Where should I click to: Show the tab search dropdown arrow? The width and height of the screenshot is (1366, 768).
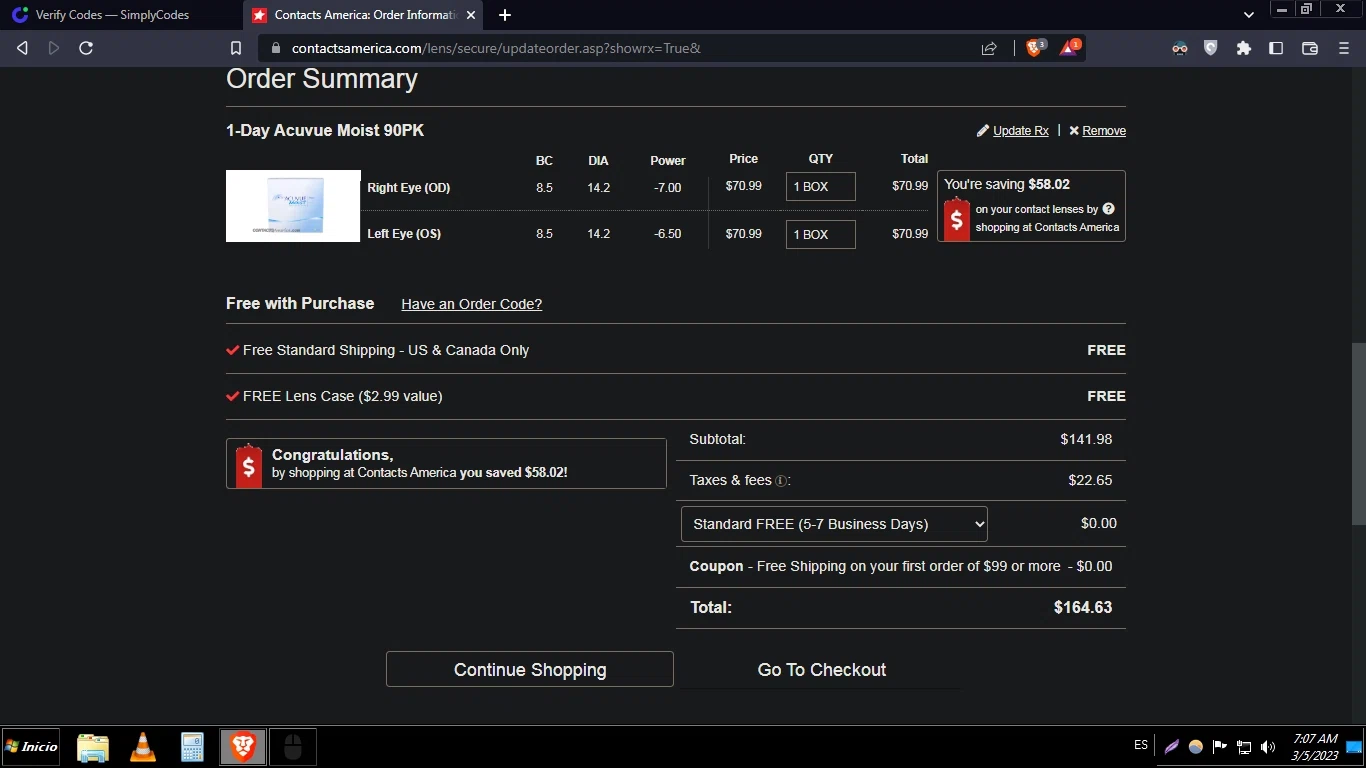coord(1249,15)
